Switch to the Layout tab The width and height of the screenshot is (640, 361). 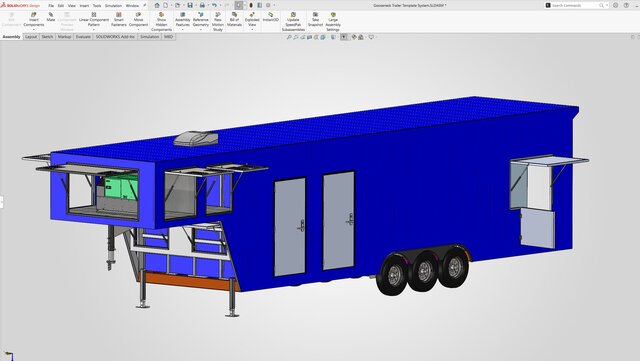pos(31,37)
